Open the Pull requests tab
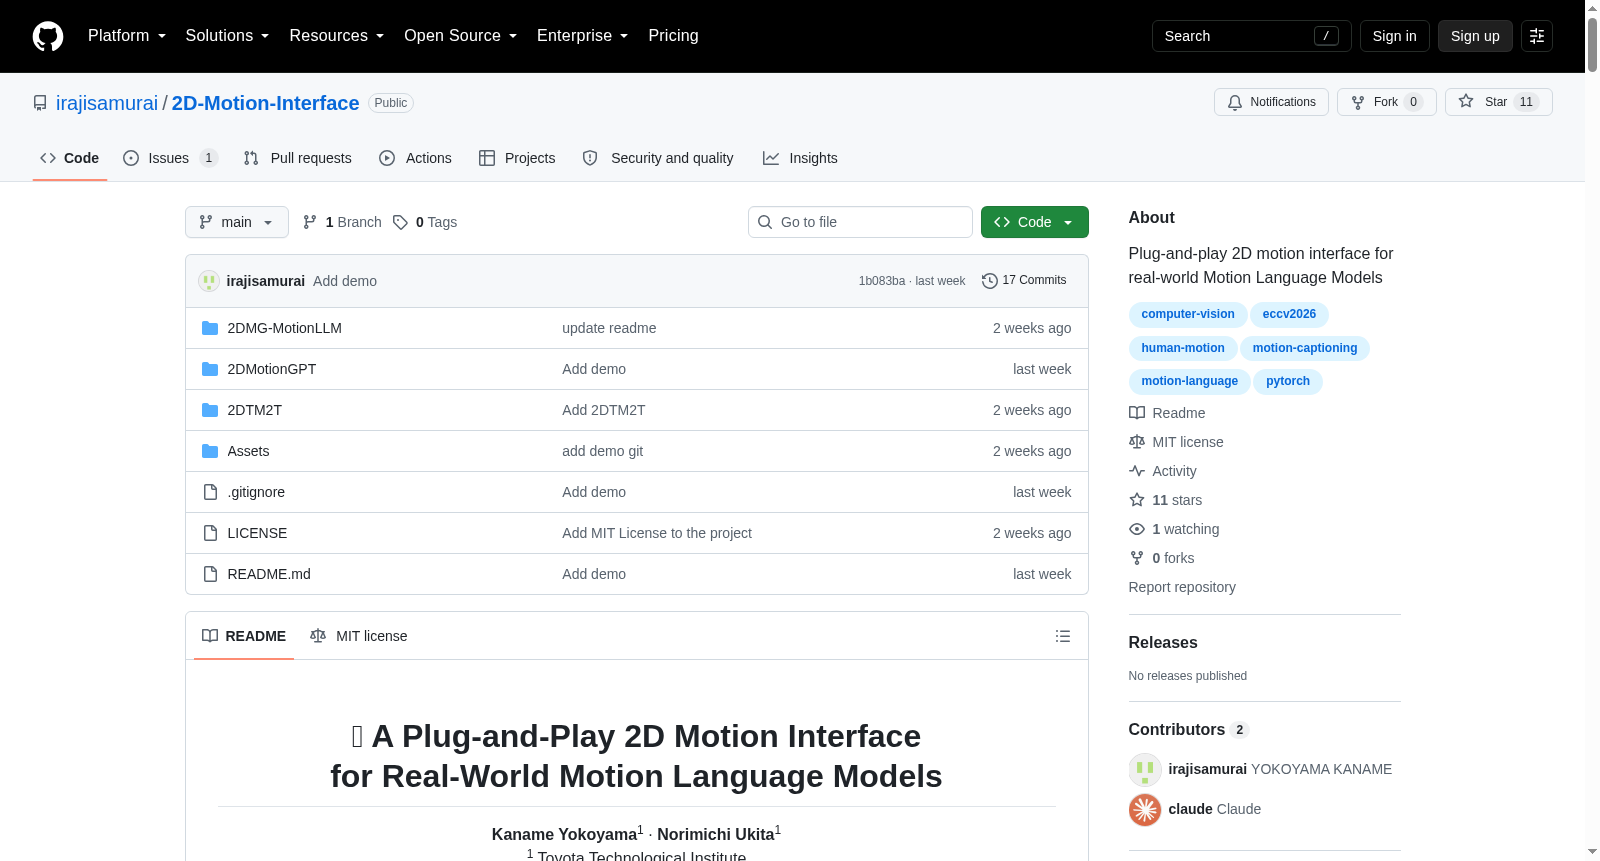 pos(298,158)
